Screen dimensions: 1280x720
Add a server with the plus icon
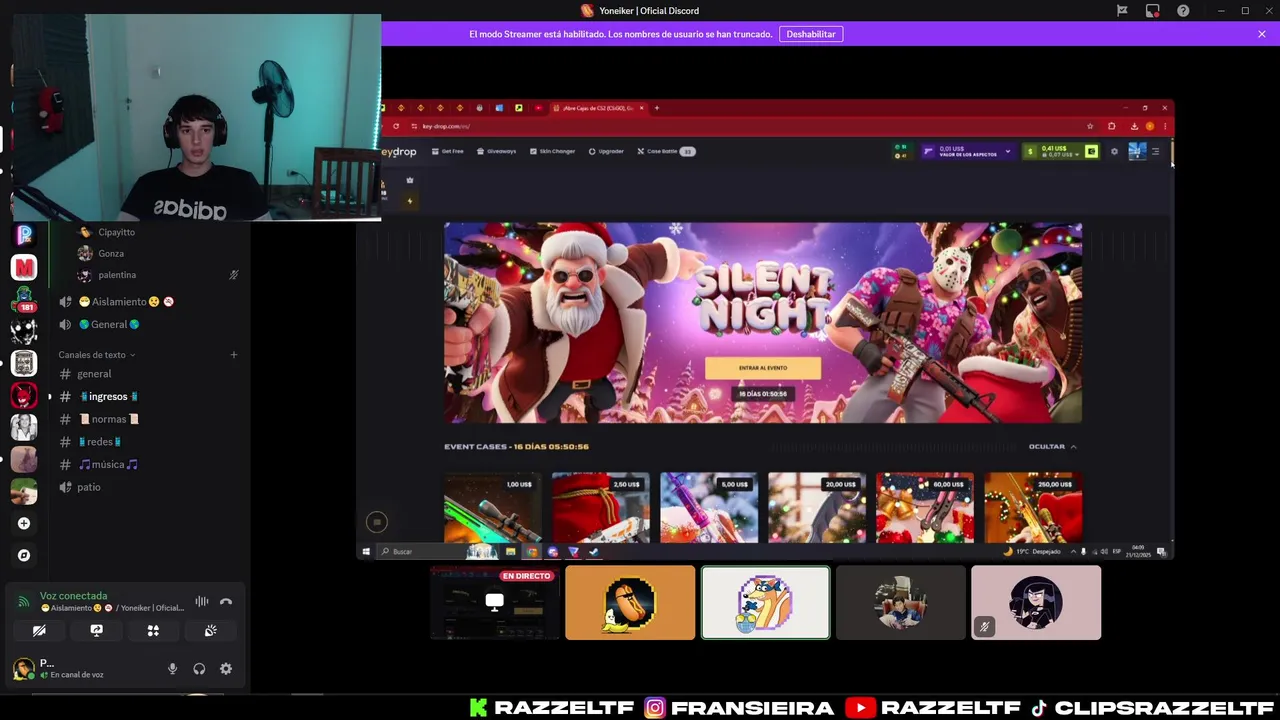click(x=24, y=523)
